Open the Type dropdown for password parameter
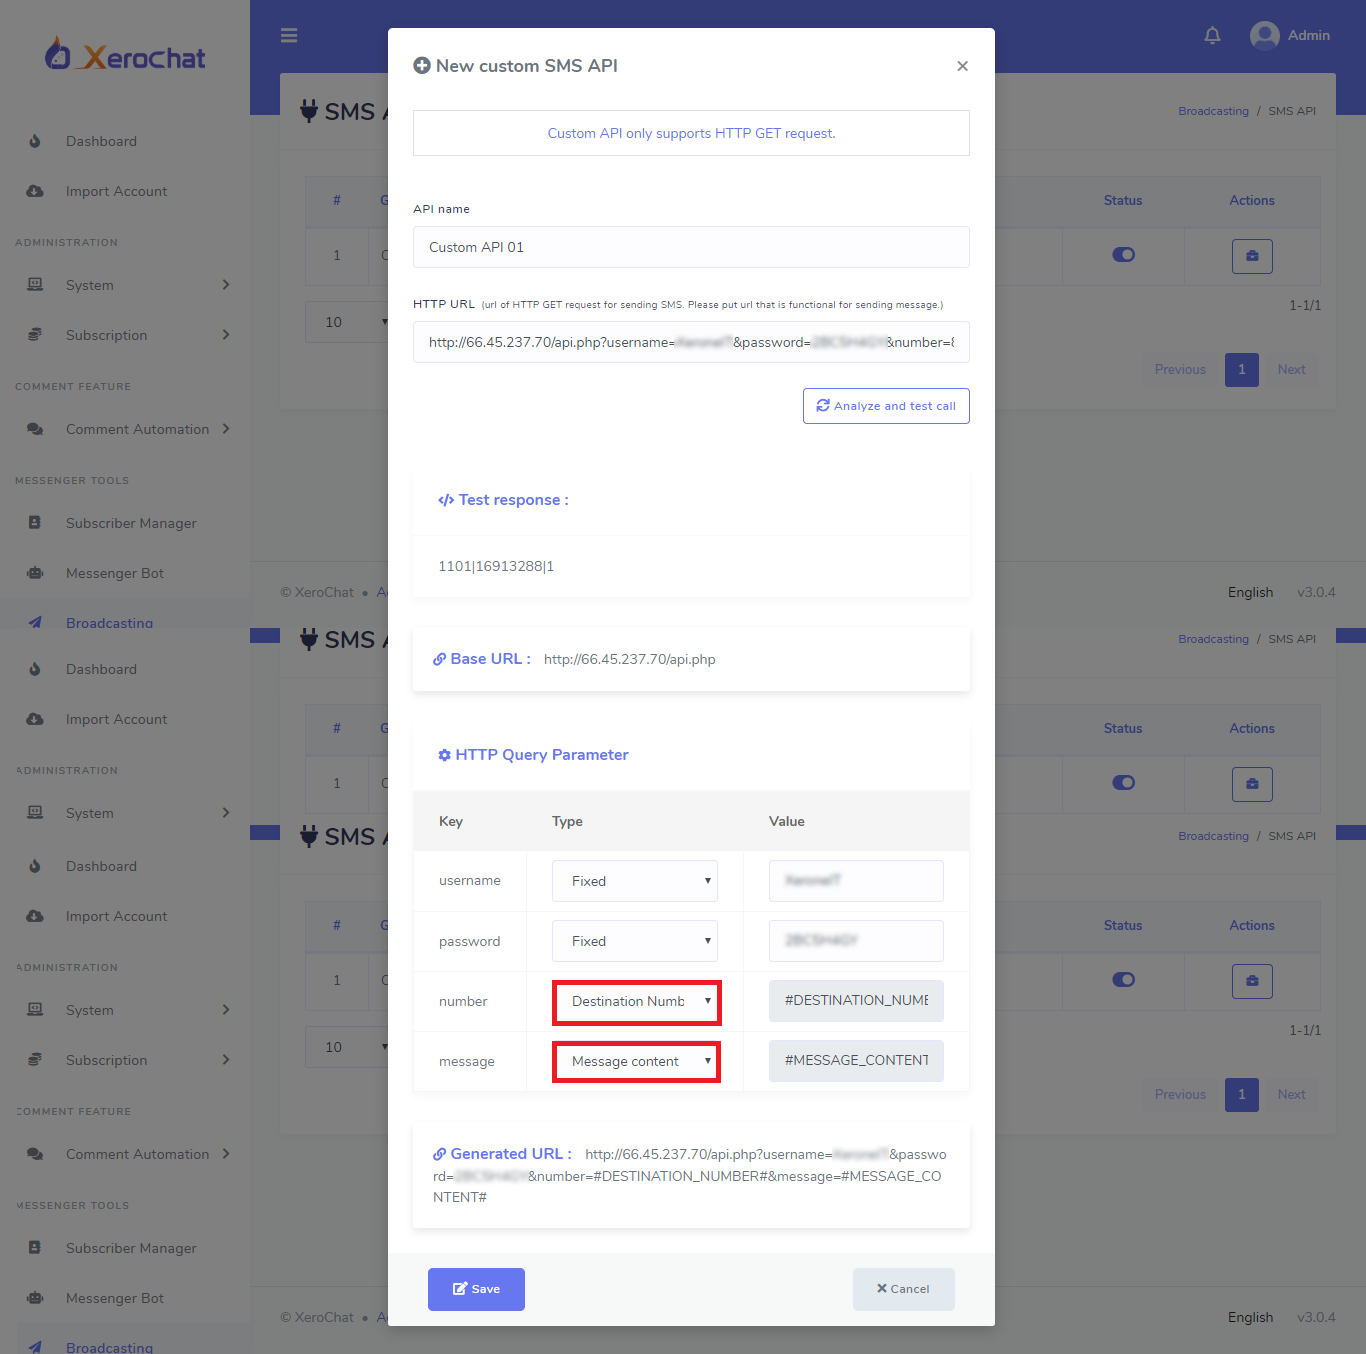This screenshot has width=1366, height=1354. [635, 941]
